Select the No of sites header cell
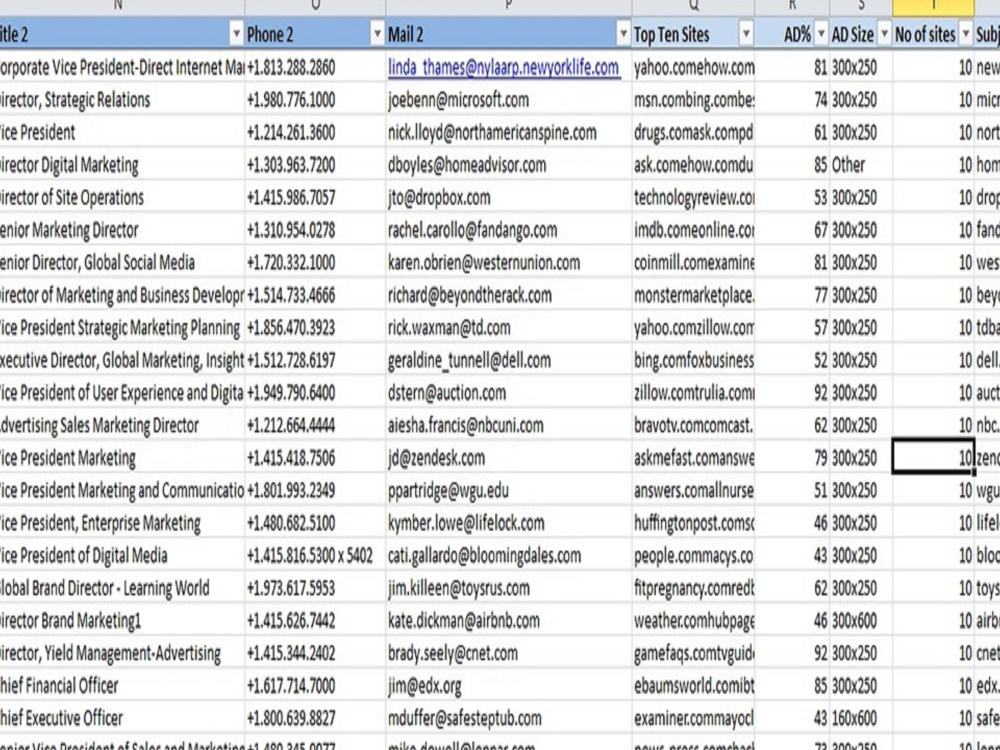The image size is (1000, 750). [x=933, y=34]
